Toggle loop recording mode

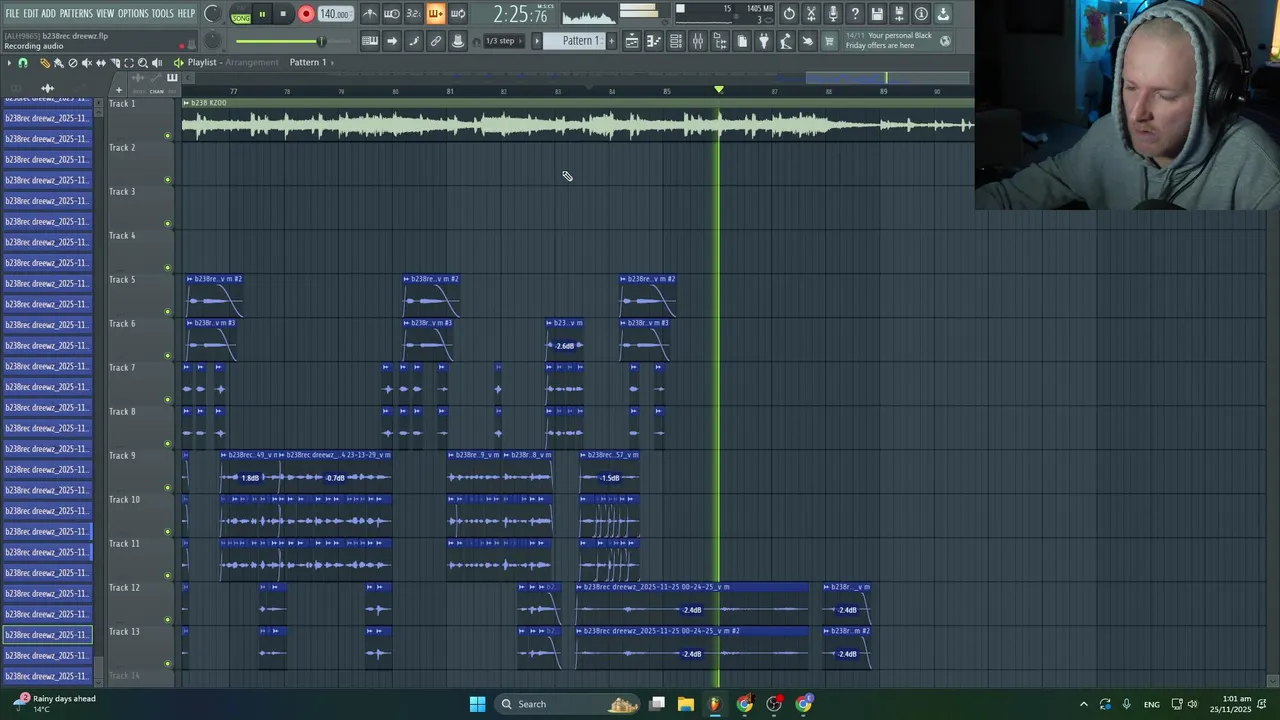pos(458,14)
